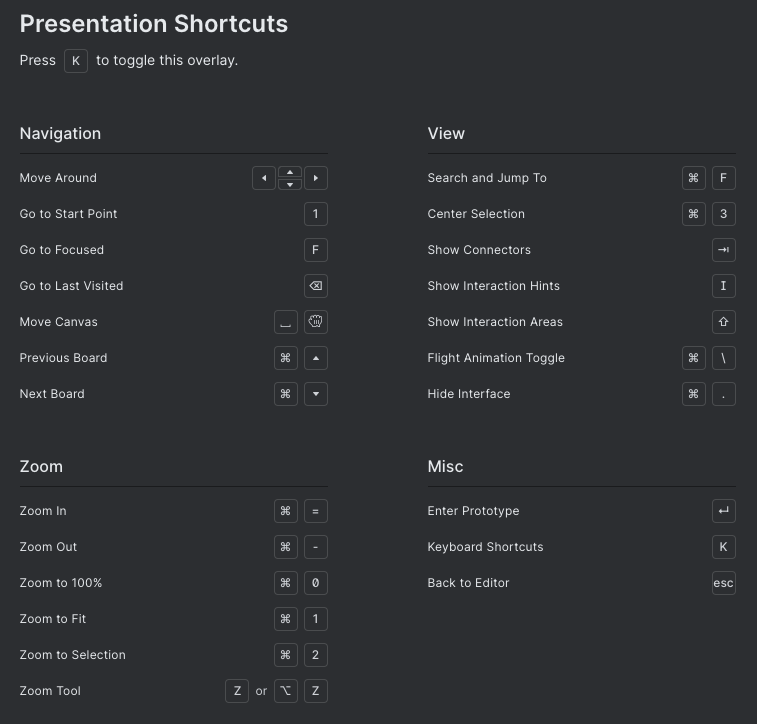Click the Flight Animation Toggle label
The height and width of the screenshot is (724, 757).
496,358
